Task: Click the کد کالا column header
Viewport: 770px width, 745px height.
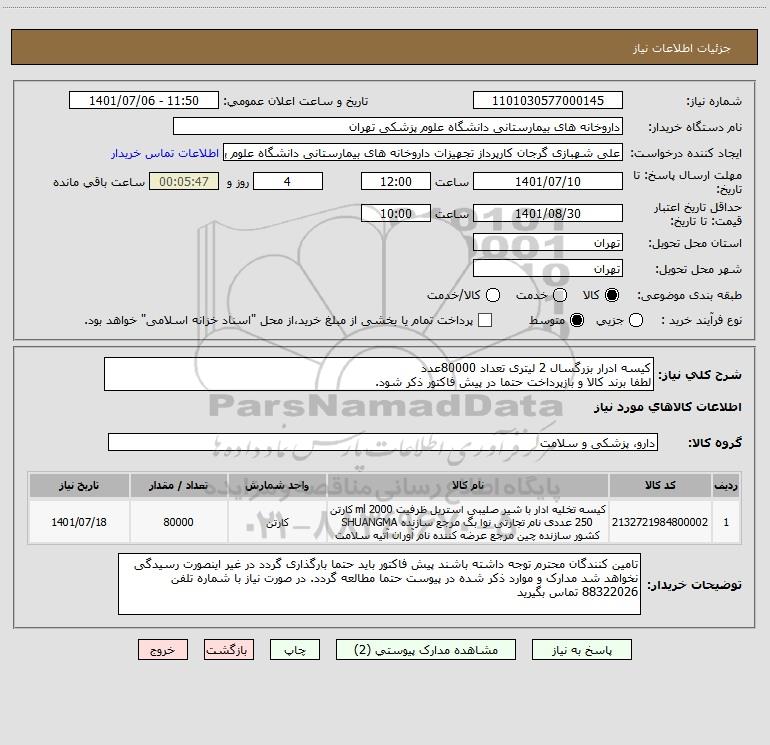Action: (660, 485)
